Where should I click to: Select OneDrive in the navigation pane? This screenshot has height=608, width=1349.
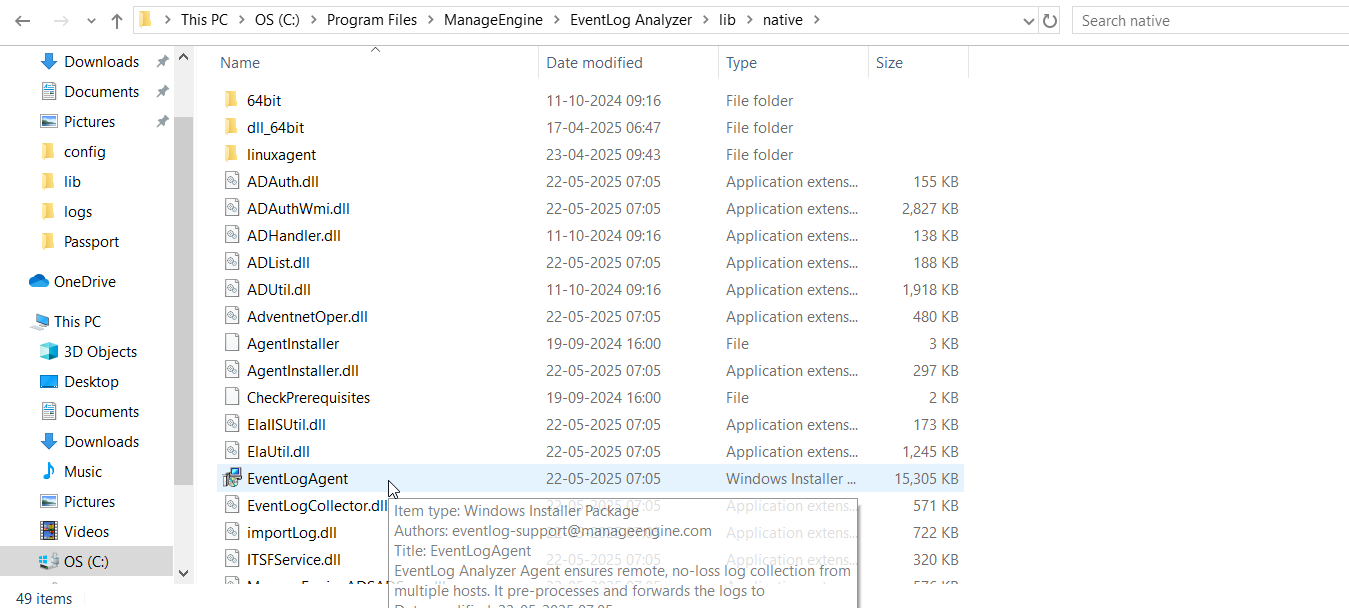point(84,282)
